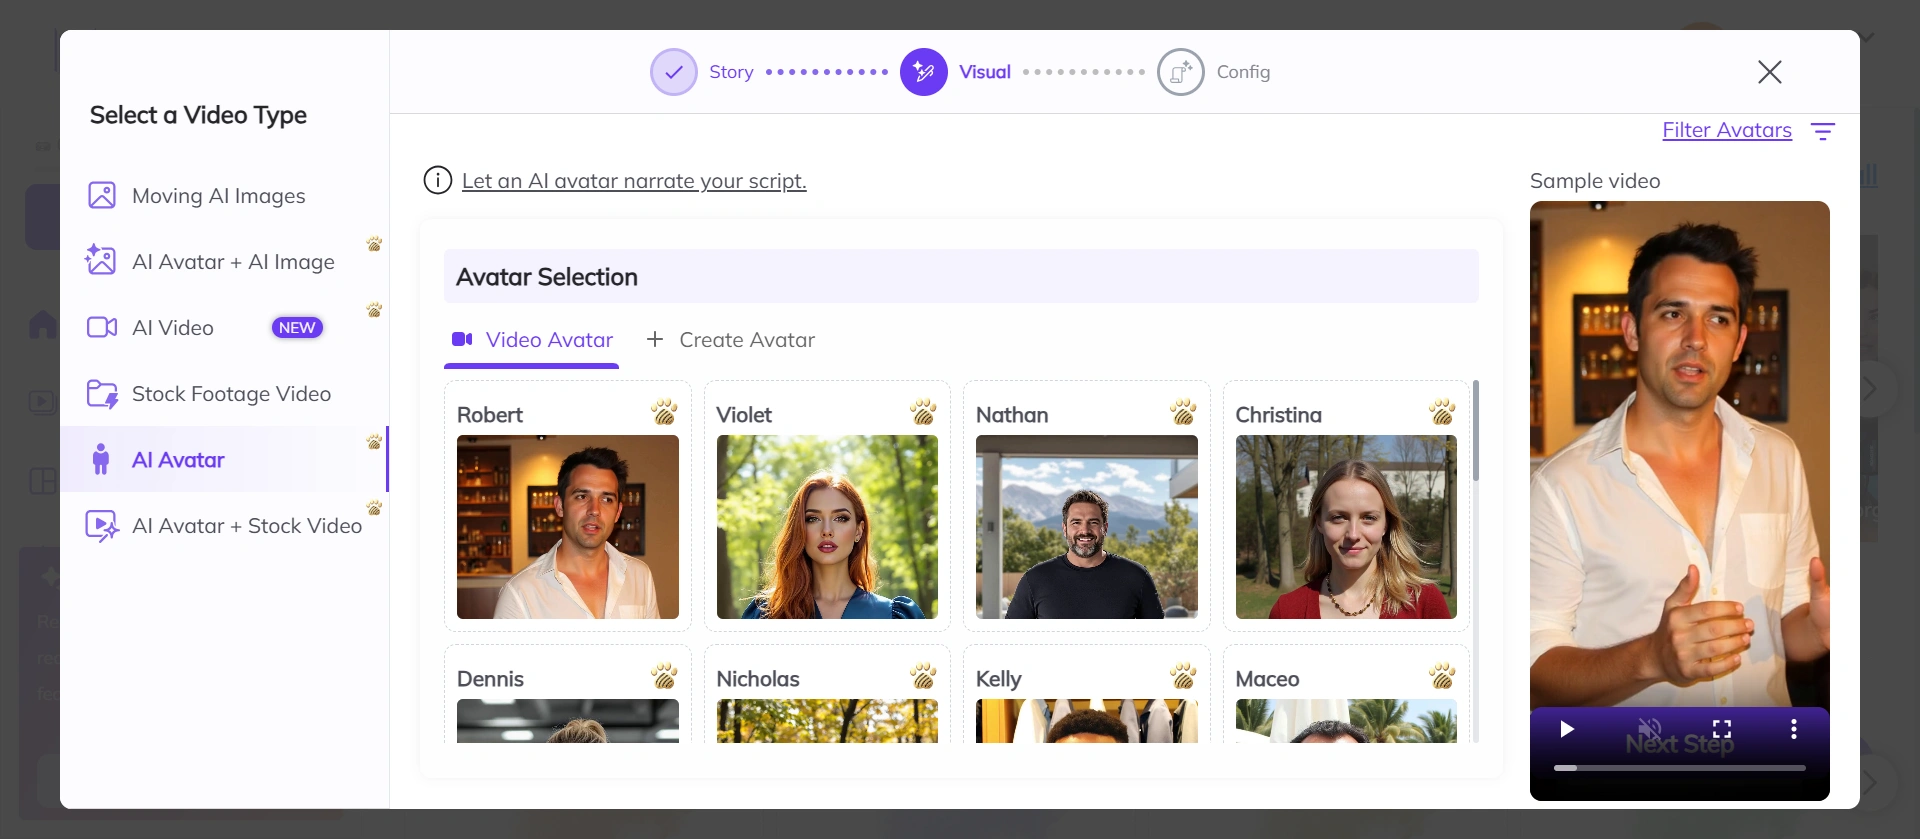Select Moving AI Images video type
Screen dimensions: 1920x839
pos(224,196)
